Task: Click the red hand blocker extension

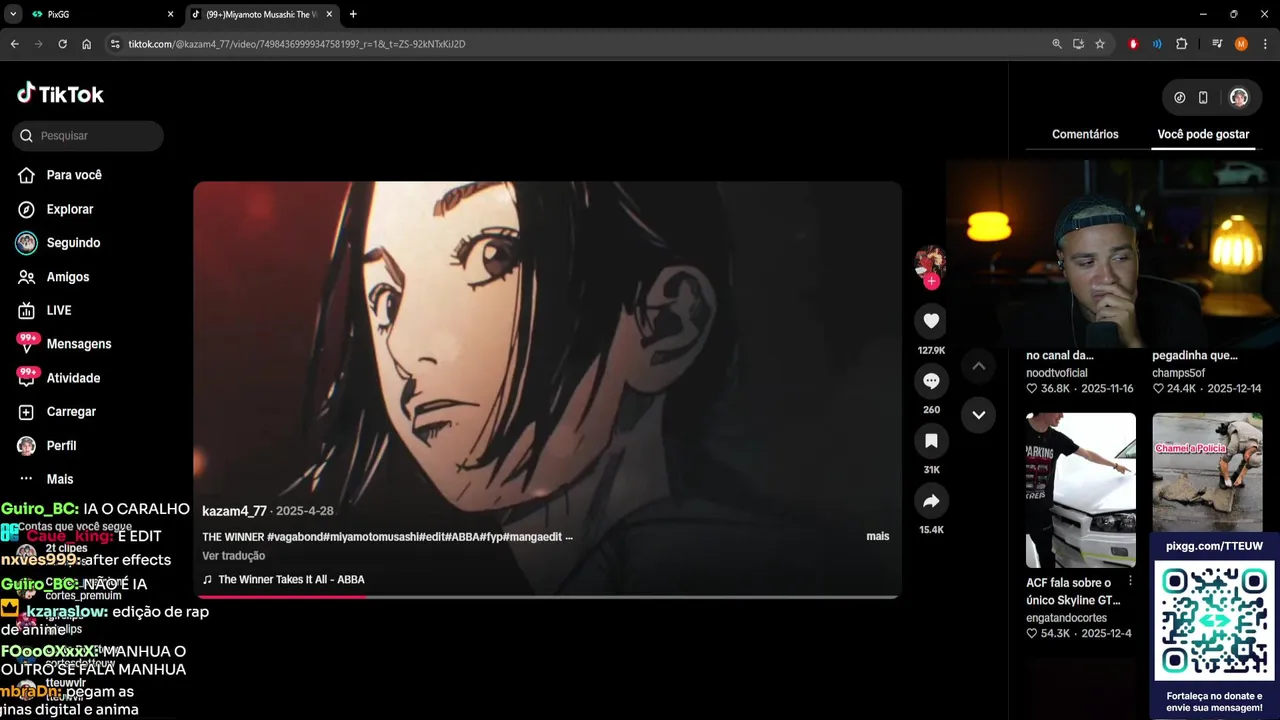Action: [x=1133, y=44]
